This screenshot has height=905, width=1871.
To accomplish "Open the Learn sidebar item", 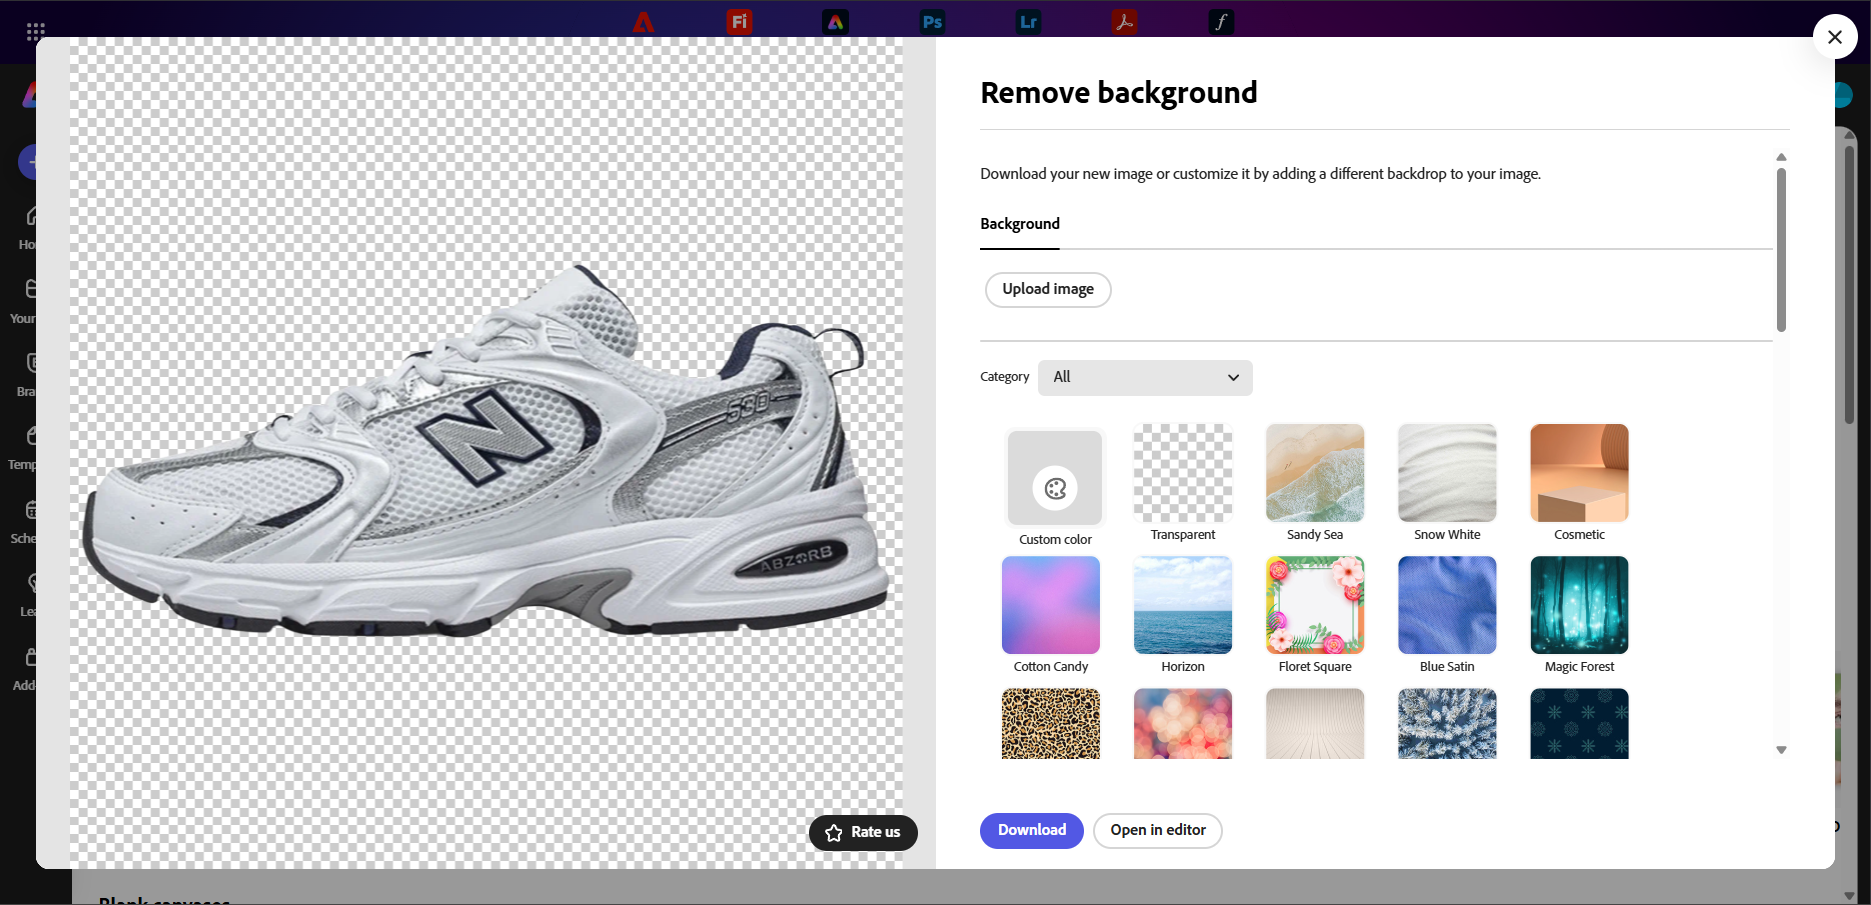I will pyautogui.click(x=30, y=594).
